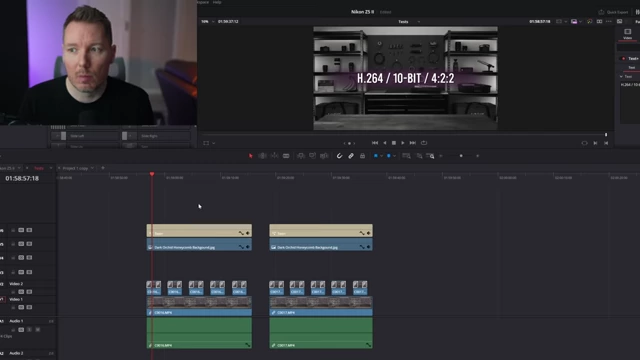
Task: Click the red playhead marker on ruler
Action: (x=152, y=174)
